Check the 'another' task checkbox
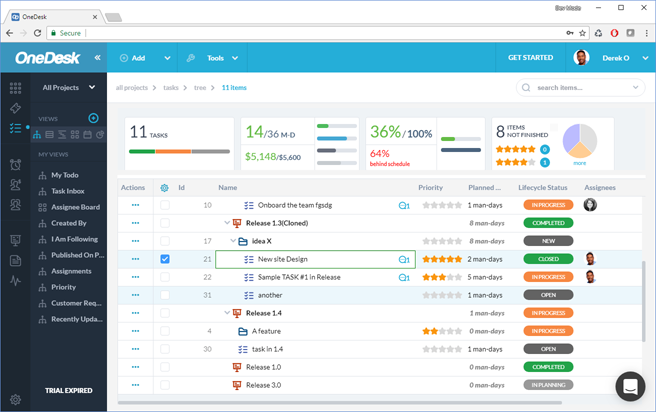This screenshot has width=656, height=412. pyautogui.click(x=165, y=295)
